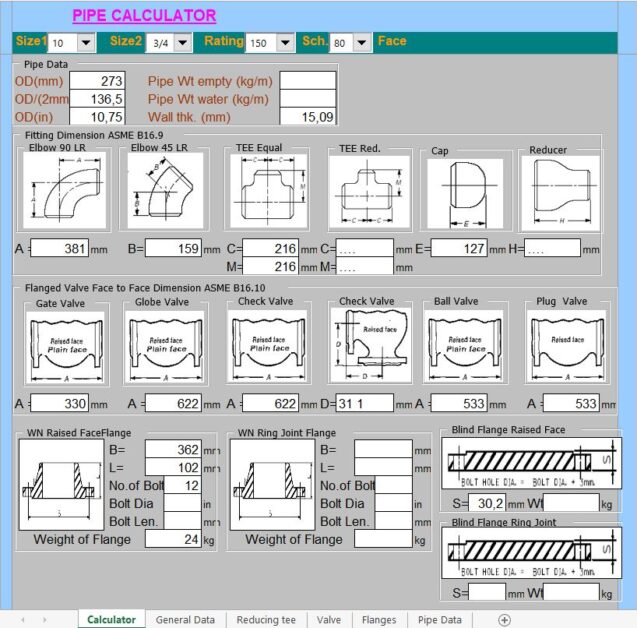Click the WN Raised Face L value 102
The width and height of the screenshot is (637, 628).
pos(173,467)
